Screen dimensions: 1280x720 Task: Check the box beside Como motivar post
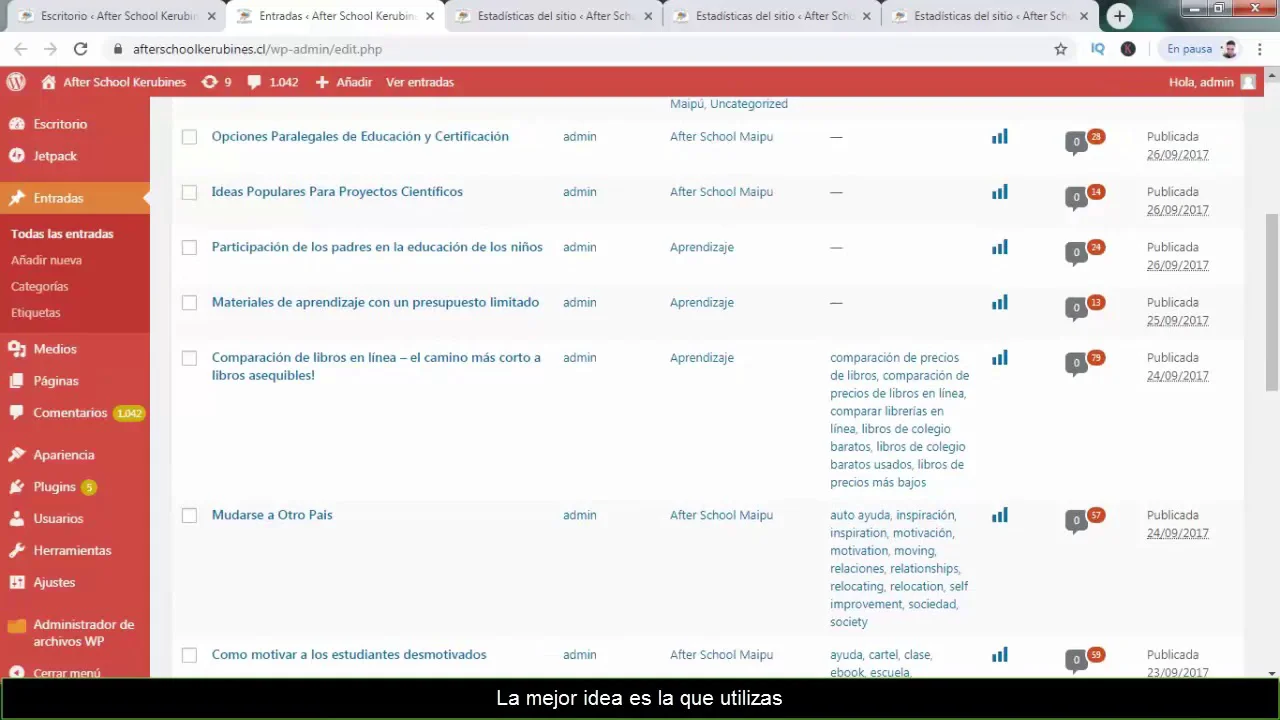[189, 655]
